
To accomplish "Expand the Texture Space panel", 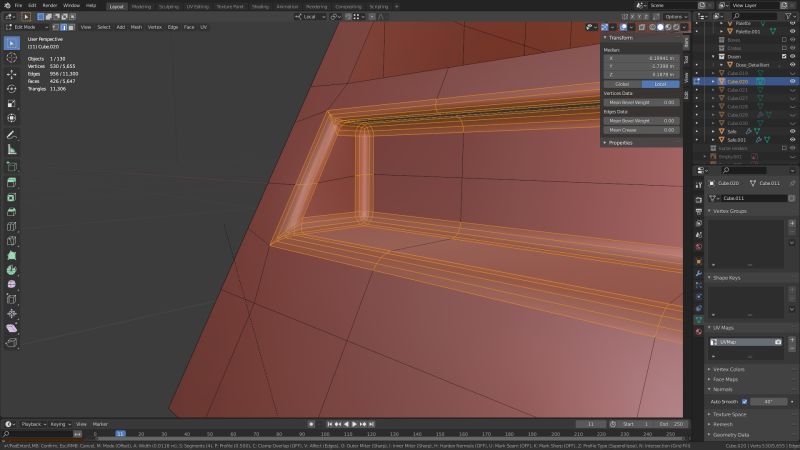I will coord(729,414).
